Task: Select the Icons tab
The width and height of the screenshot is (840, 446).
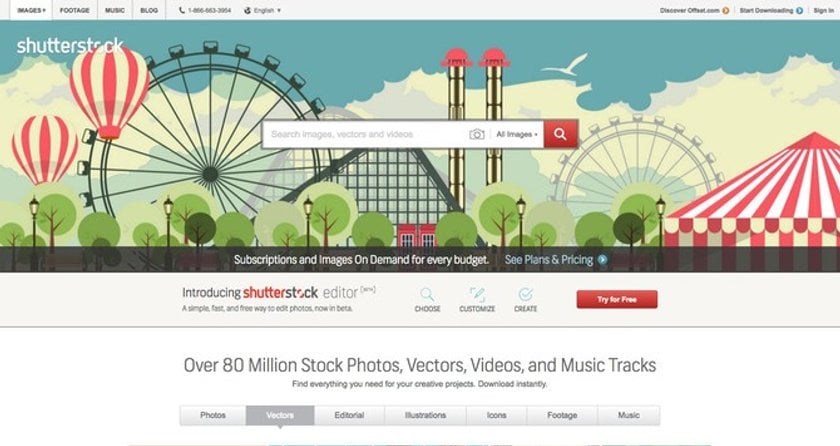Action: coord(497,415)
